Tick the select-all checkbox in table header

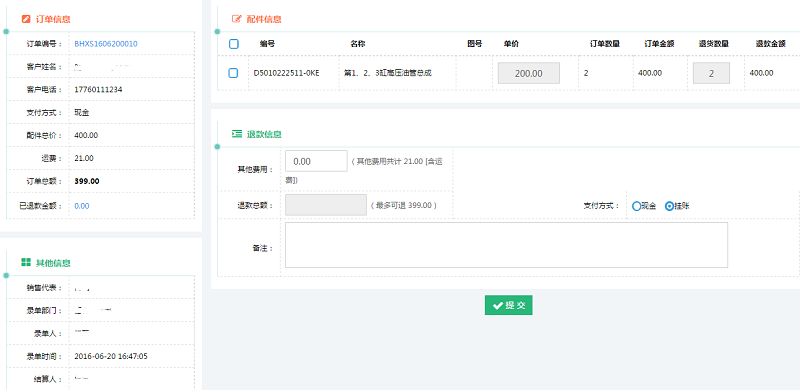point(234,44)
